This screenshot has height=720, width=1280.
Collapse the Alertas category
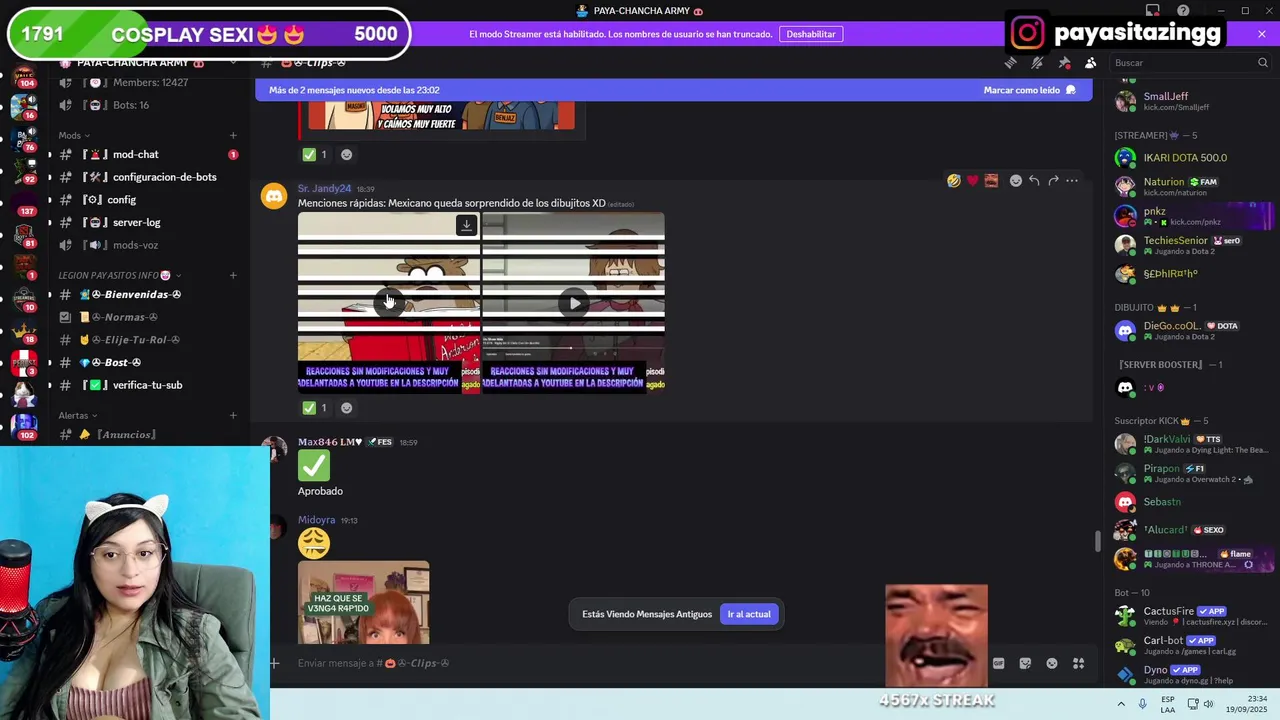[78, 415]
